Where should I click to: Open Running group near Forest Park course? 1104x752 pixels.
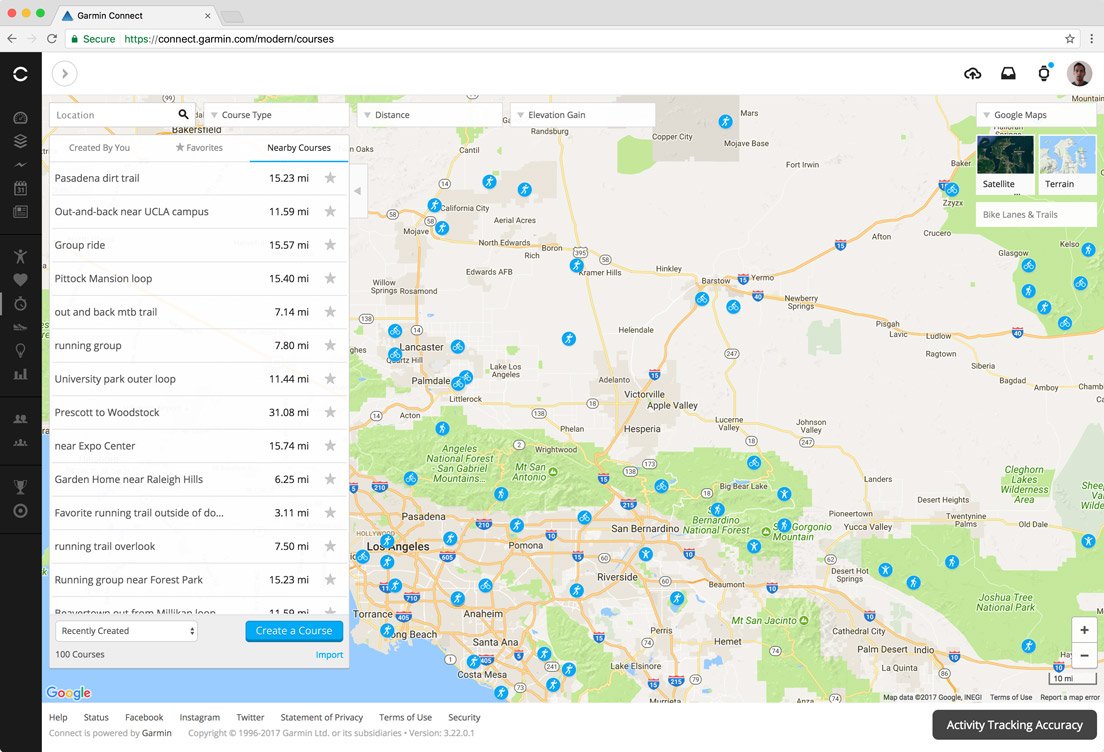tap(199, 579)
